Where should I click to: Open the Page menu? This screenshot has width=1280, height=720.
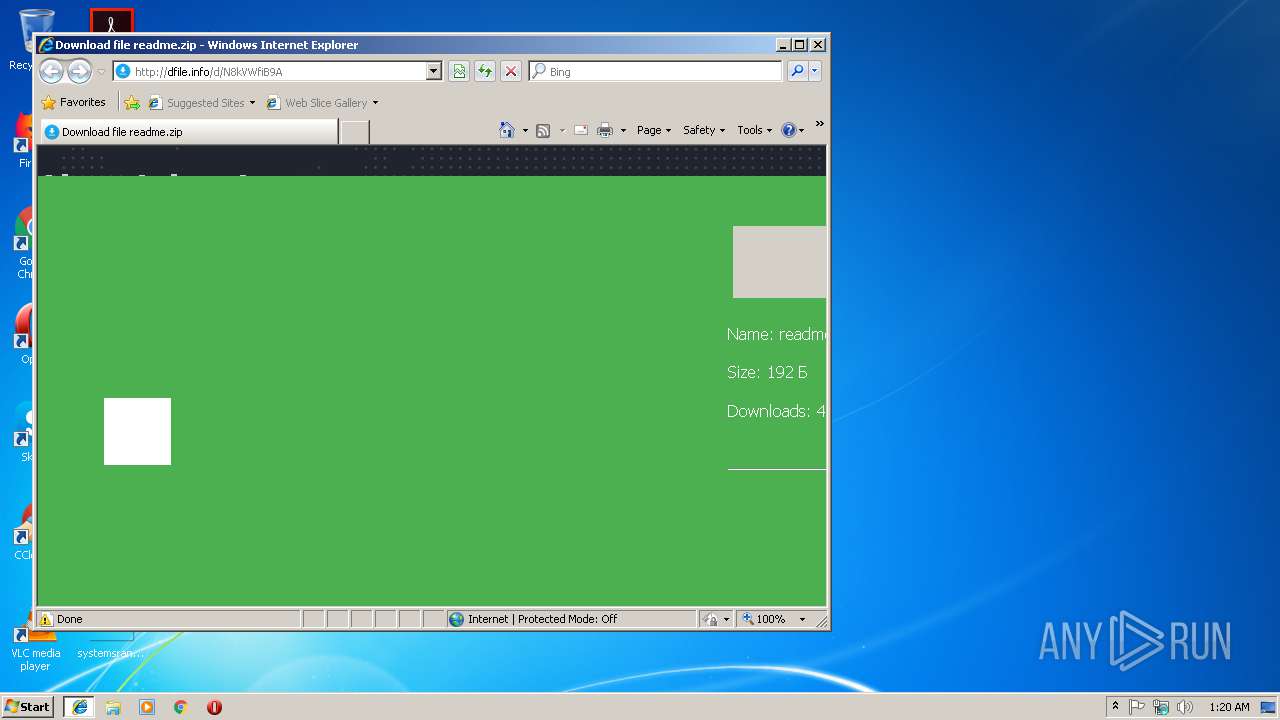tap(654, 130)
